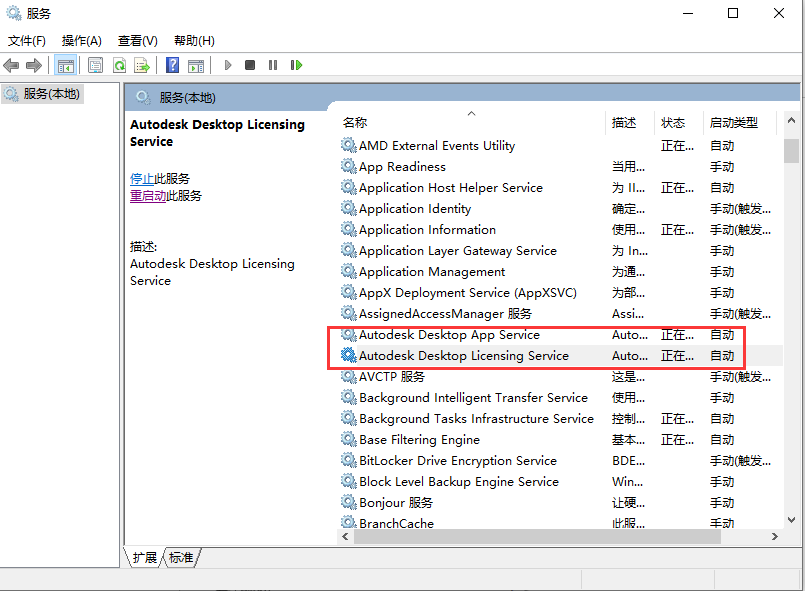
Task: Select 服务(本地) in the left tree
Action: coord(51,94)
